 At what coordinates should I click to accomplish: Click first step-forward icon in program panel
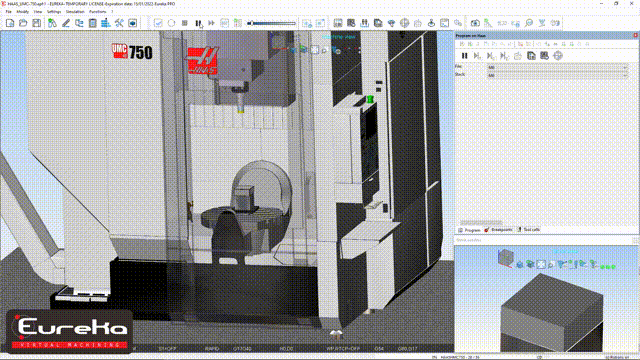click(x=478, y=56)
